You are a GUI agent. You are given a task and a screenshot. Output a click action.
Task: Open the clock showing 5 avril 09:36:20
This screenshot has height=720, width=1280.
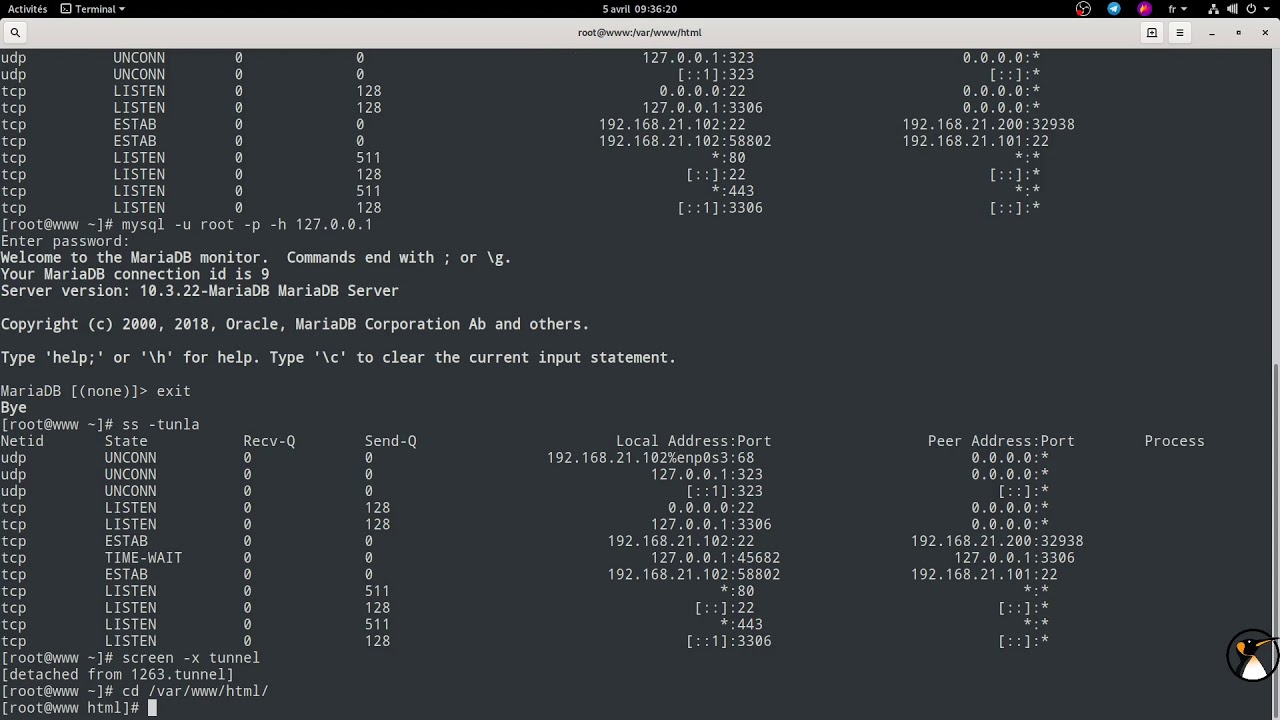click(640, 9)
